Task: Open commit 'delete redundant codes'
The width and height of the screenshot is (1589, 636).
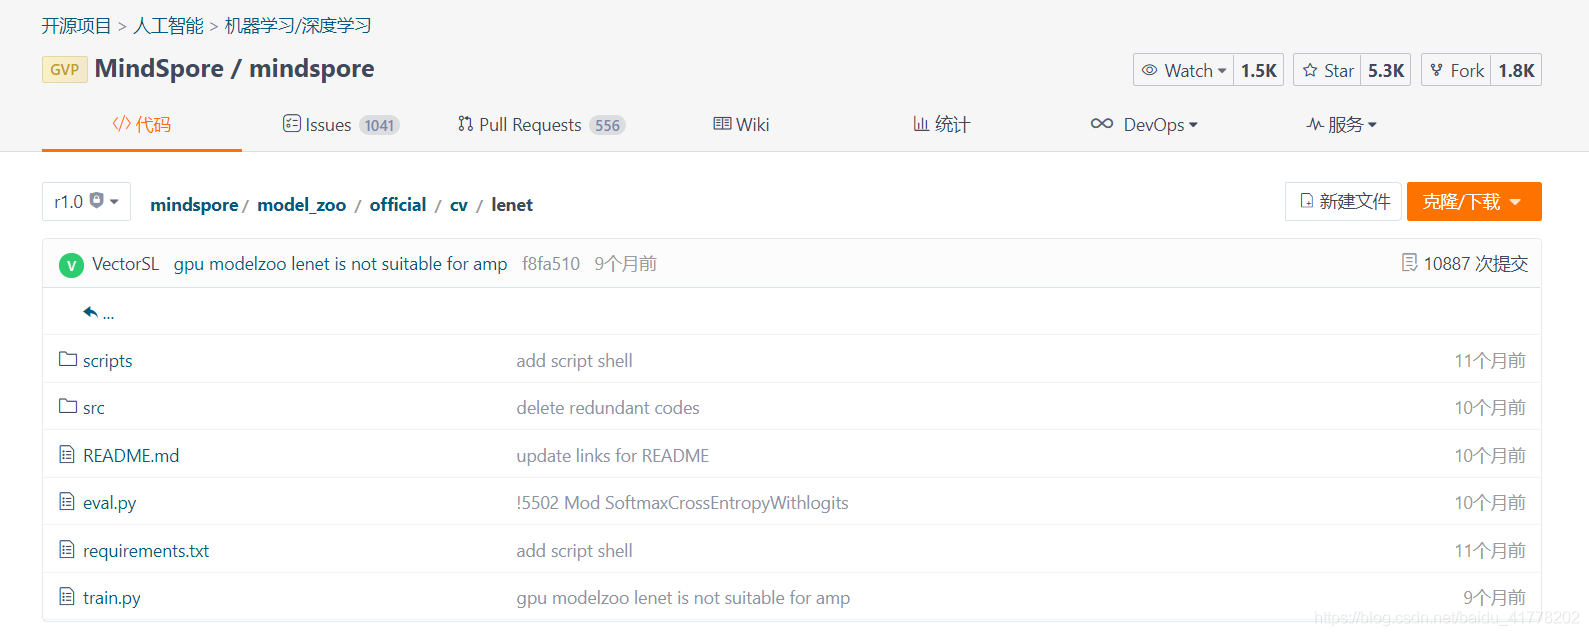Action: point(608,407)
